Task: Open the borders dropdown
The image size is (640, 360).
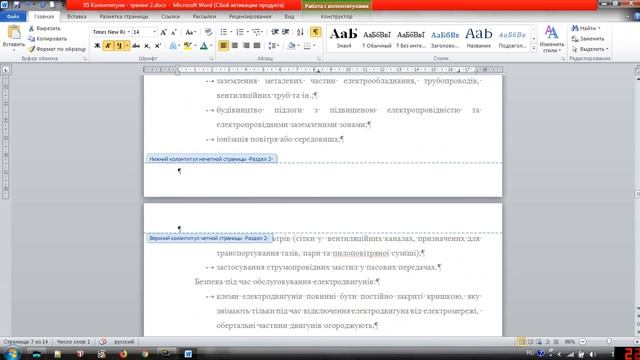Action: tap(314, 46)
